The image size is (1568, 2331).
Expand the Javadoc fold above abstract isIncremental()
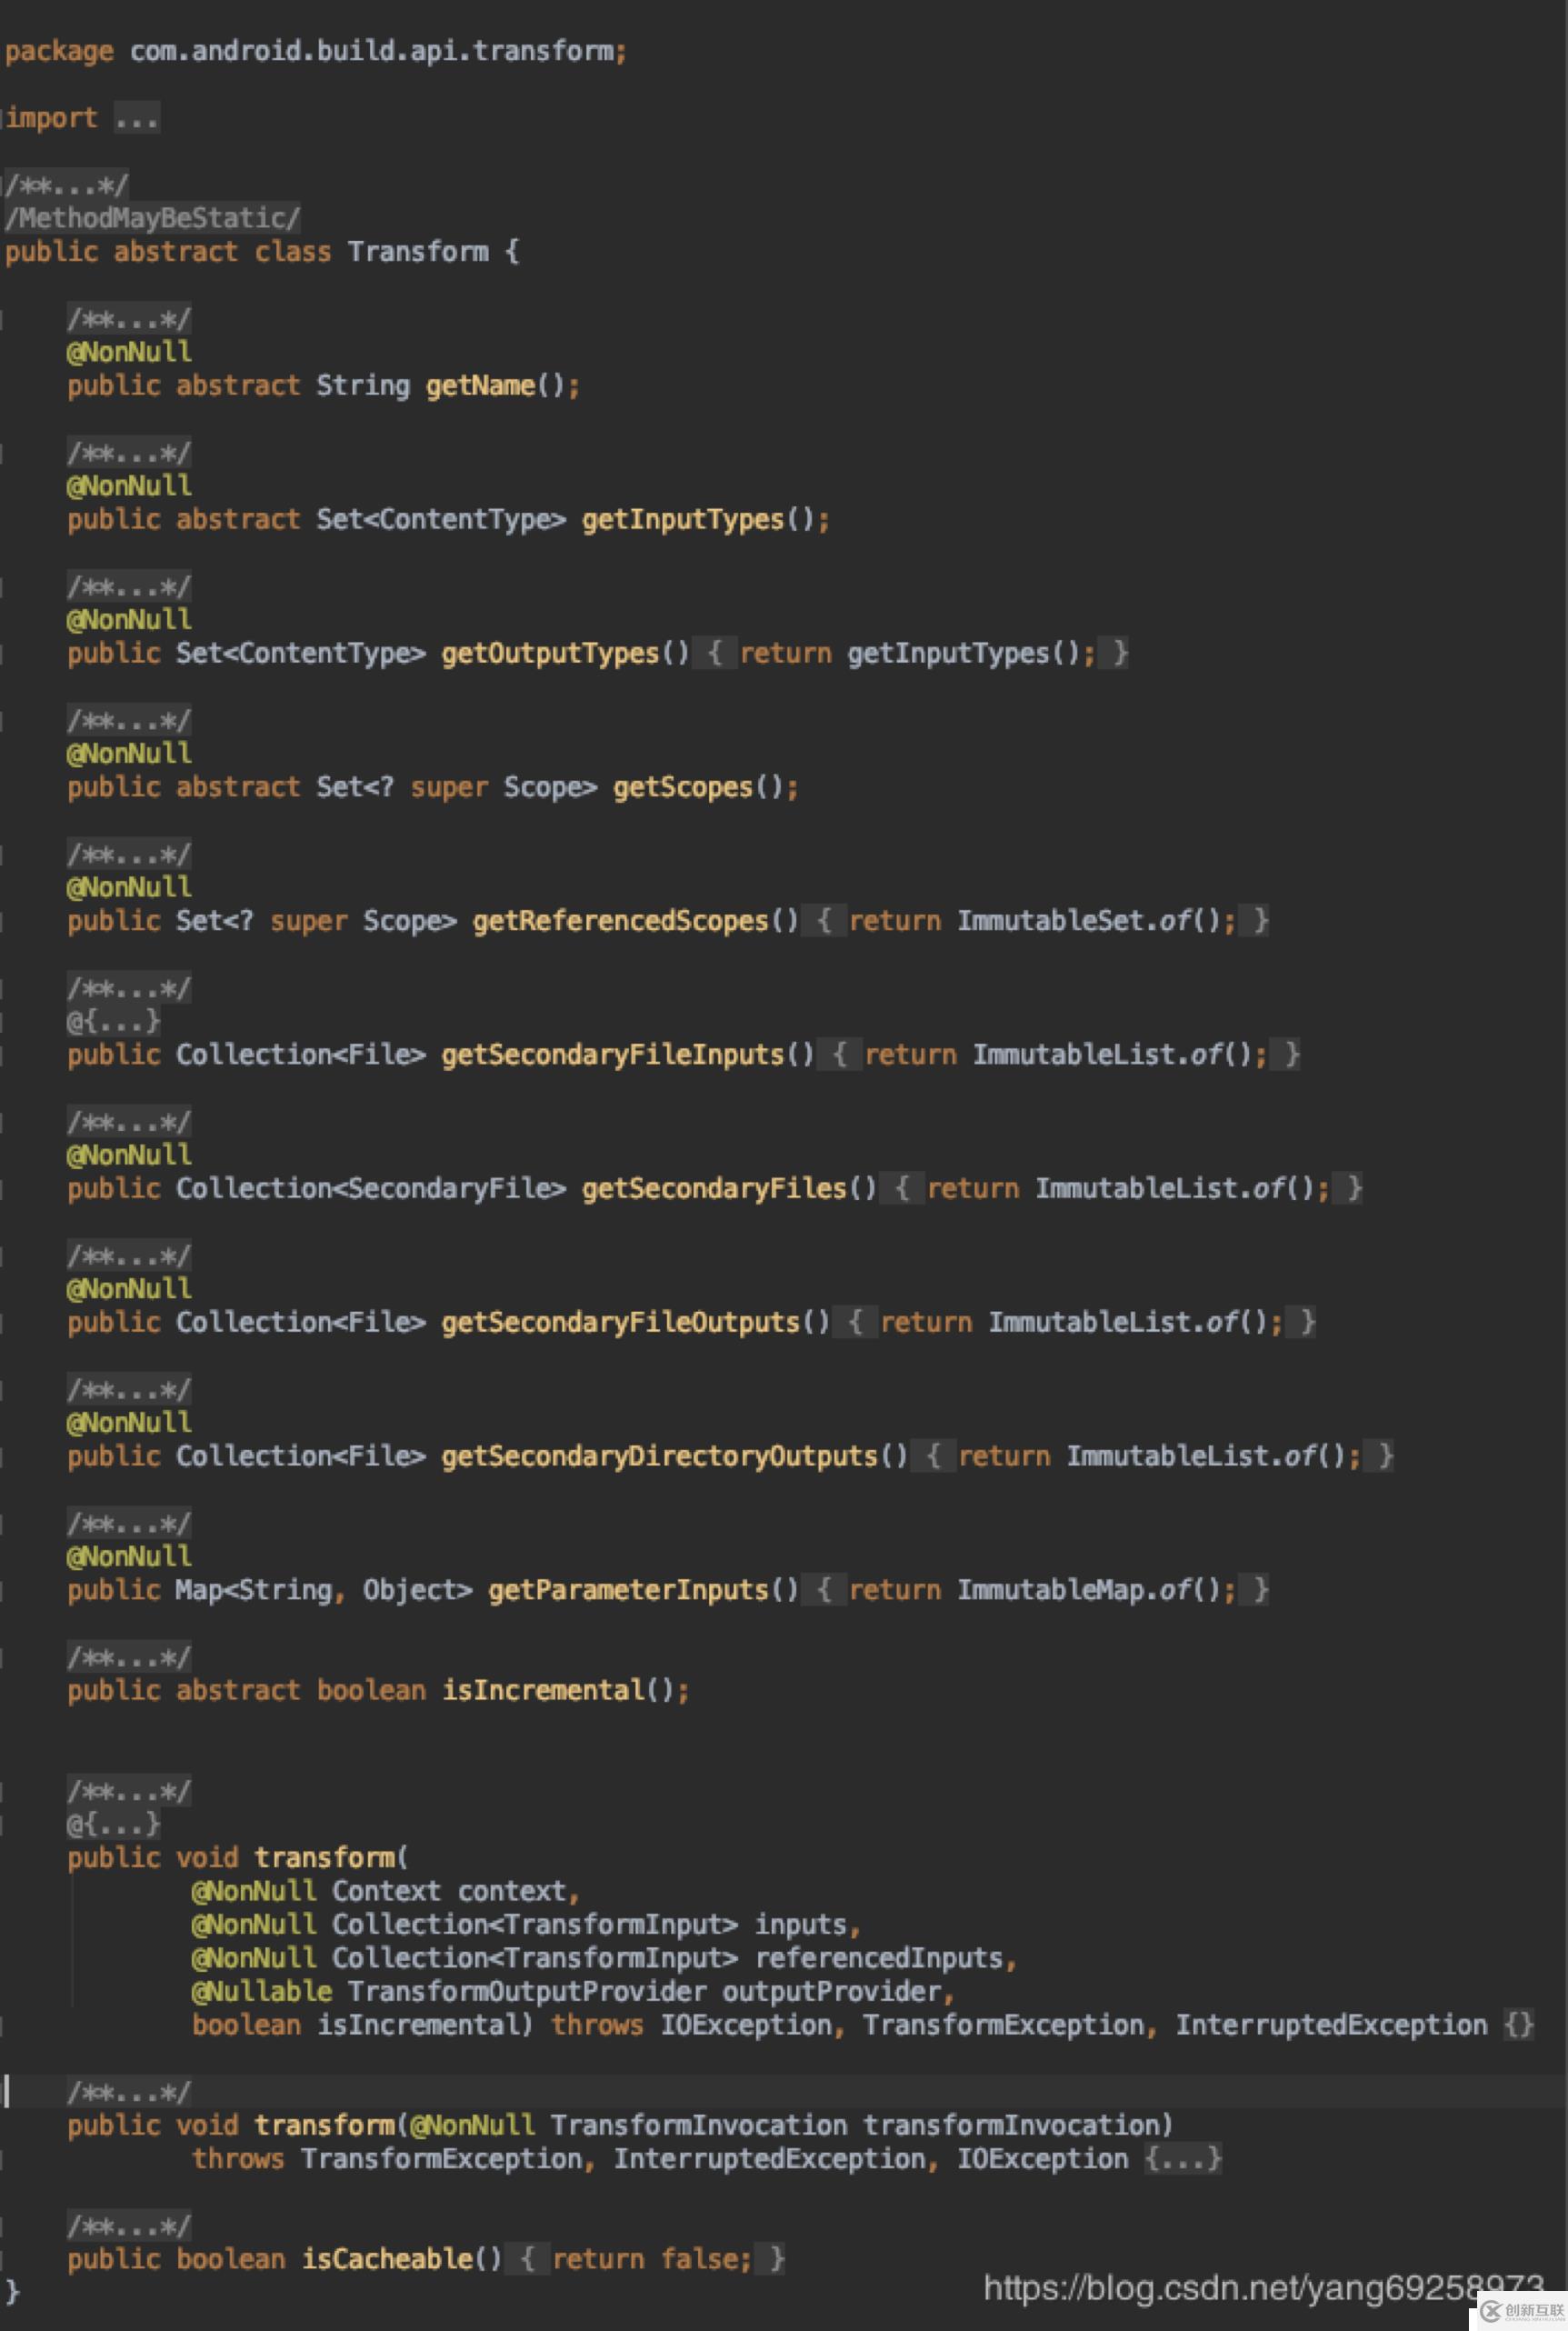(x=128, y=1657)
